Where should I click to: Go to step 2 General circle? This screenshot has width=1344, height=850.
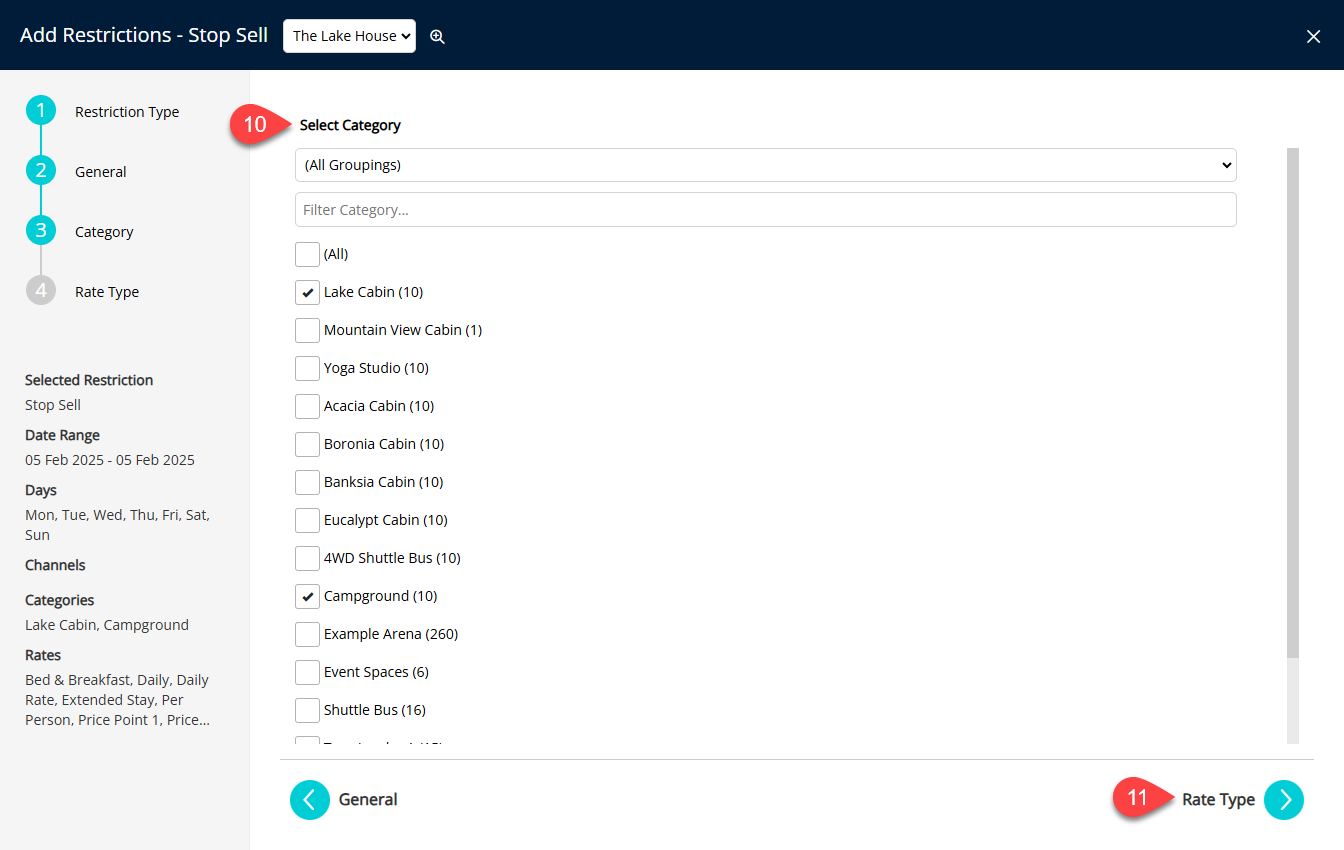[41, 171]
